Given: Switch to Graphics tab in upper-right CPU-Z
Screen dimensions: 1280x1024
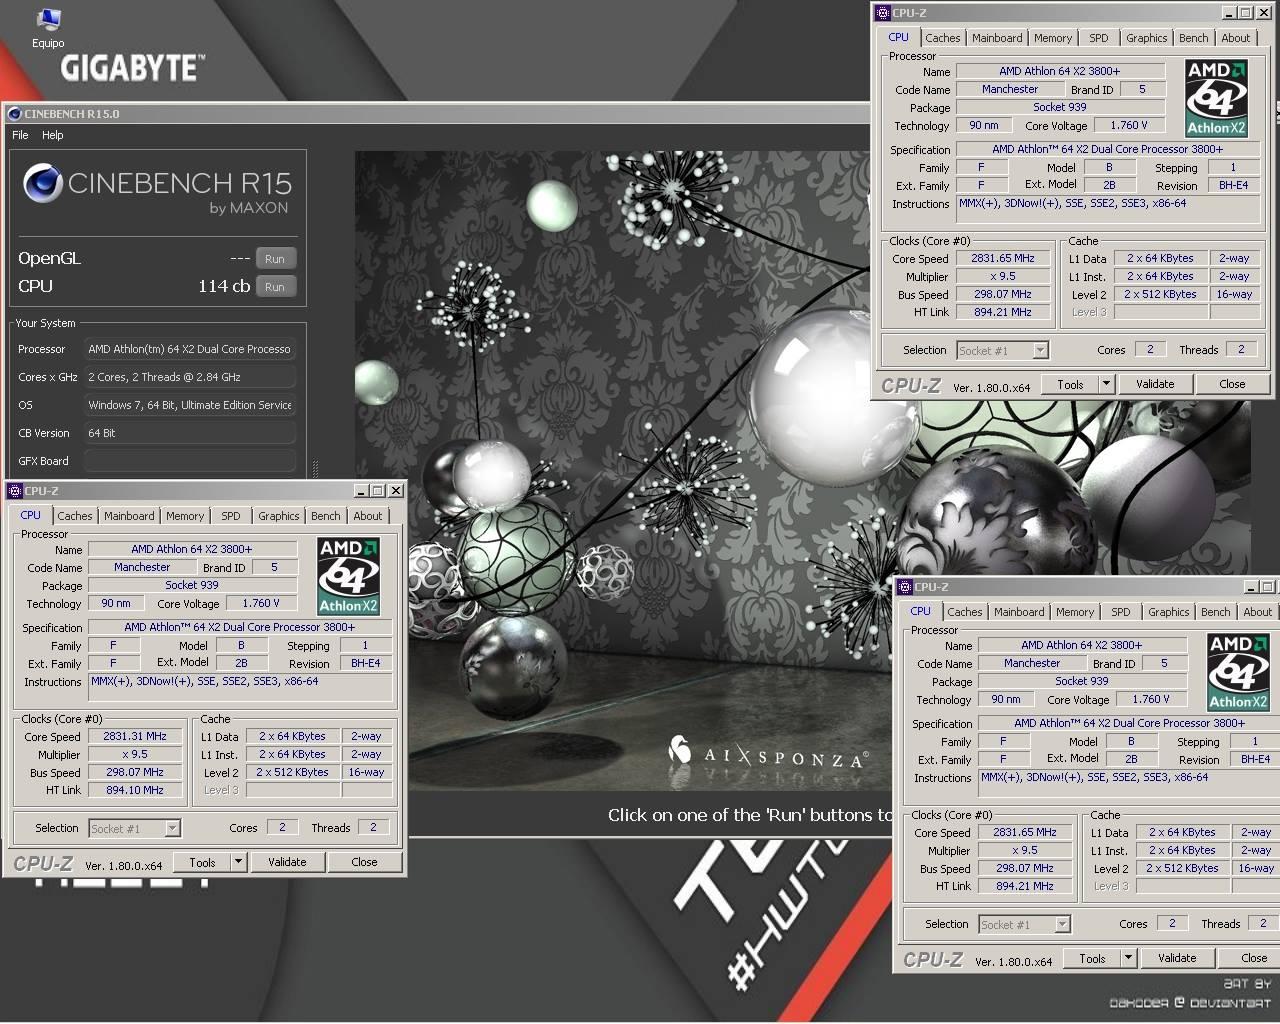Looking at the screenshot, I should (1146, 38).
